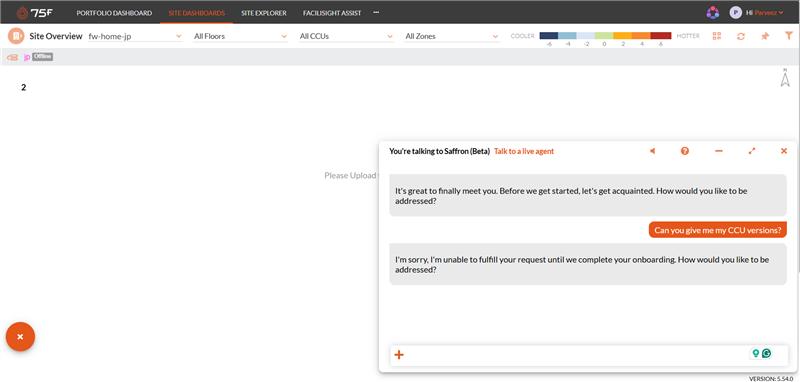Expand the All Floors dropdown

(241, 36)
